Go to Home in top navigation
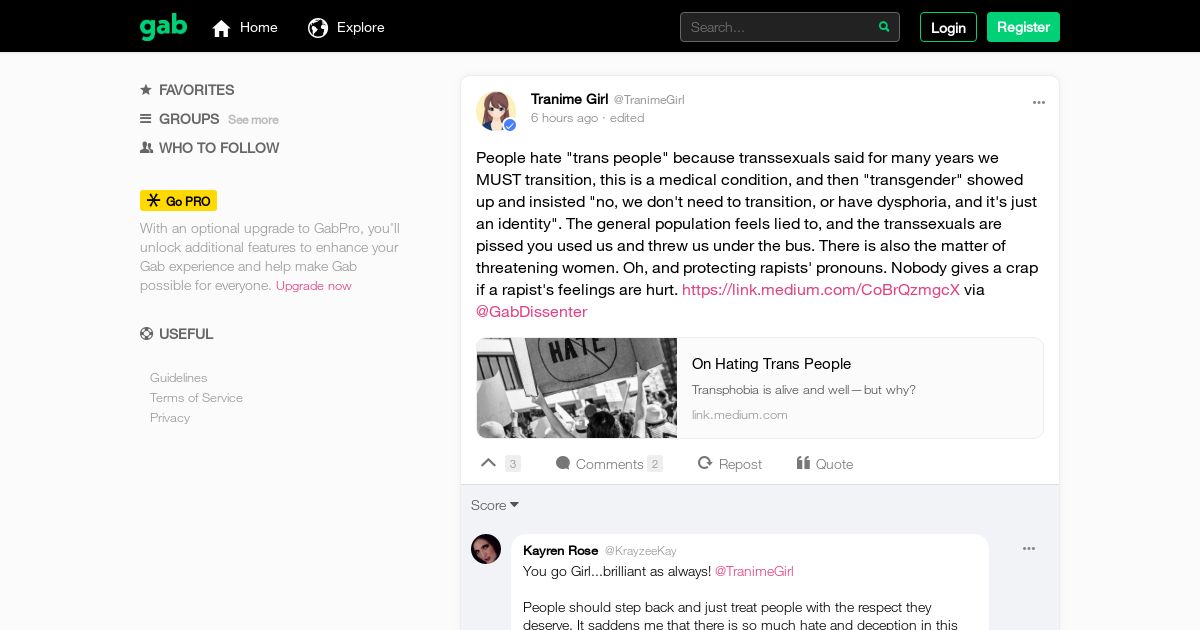Image resolution: width=1200 pixels, height=630 pixels. (x=245, y=27)
